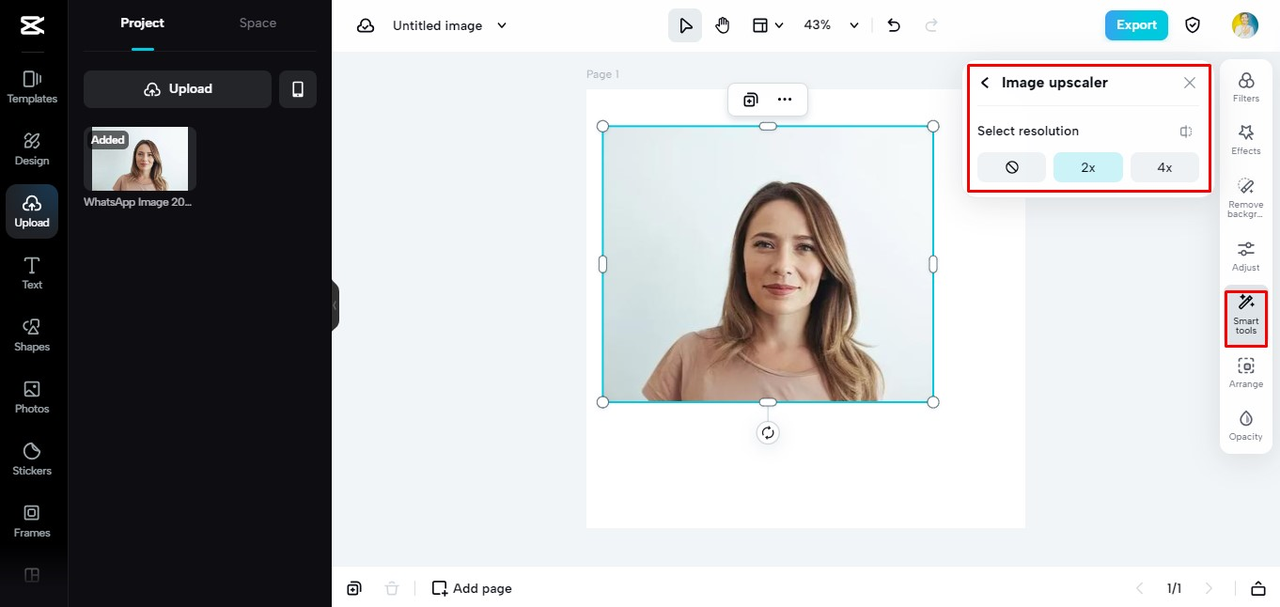The width and height of the screenshot is (1280, 607).
Task: Switch to the Project tab
Action: (142, 23)
